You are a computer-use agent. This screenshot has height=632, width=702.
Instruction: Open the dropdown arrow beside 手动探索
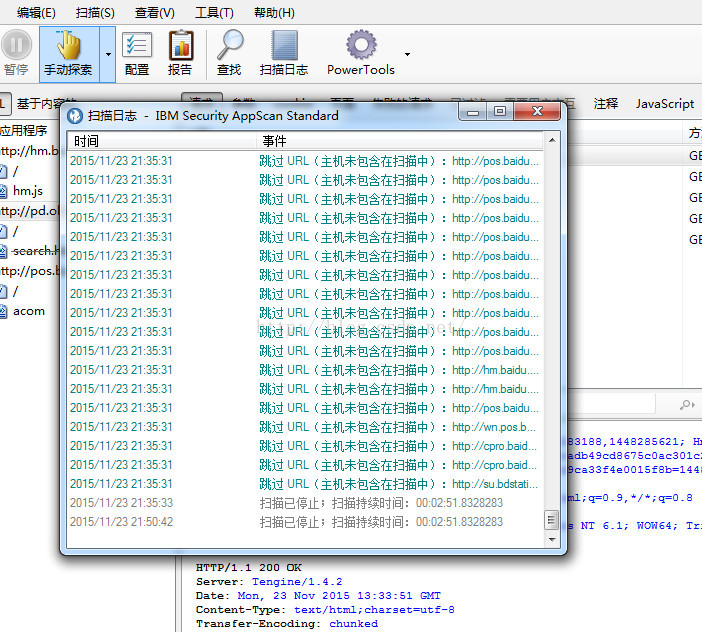tap(108, 54)
